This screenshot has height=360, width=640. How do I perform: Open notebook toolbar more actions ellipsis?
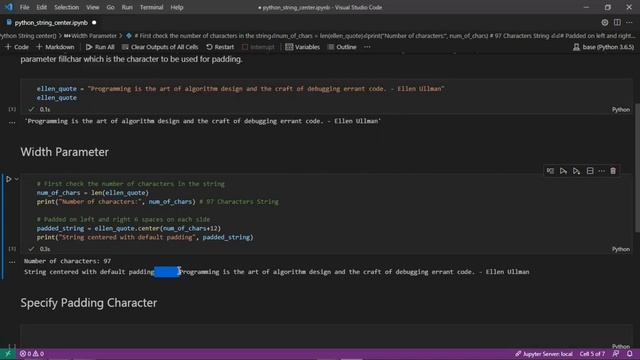pos(367,47)
